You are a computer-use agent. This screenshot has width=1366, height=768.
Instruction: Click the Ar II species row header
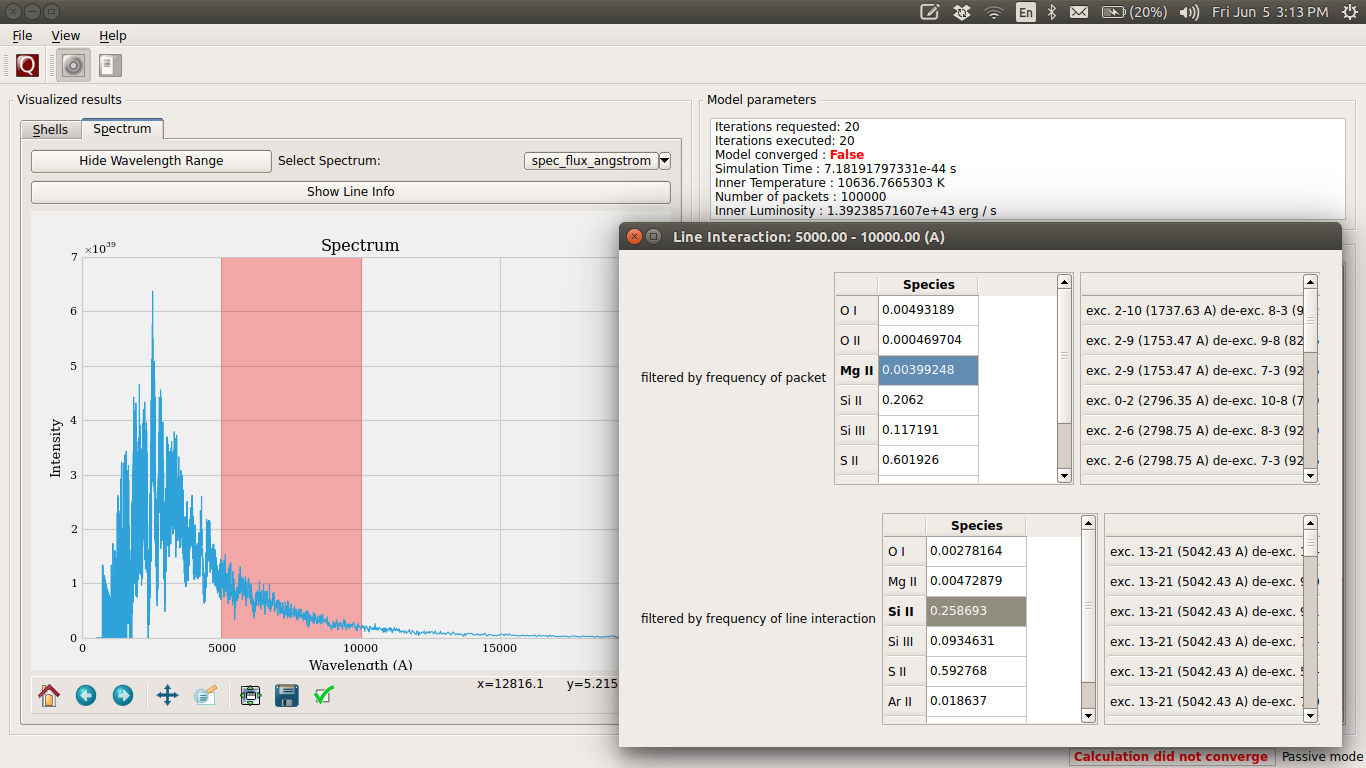[x=903, y=701]
